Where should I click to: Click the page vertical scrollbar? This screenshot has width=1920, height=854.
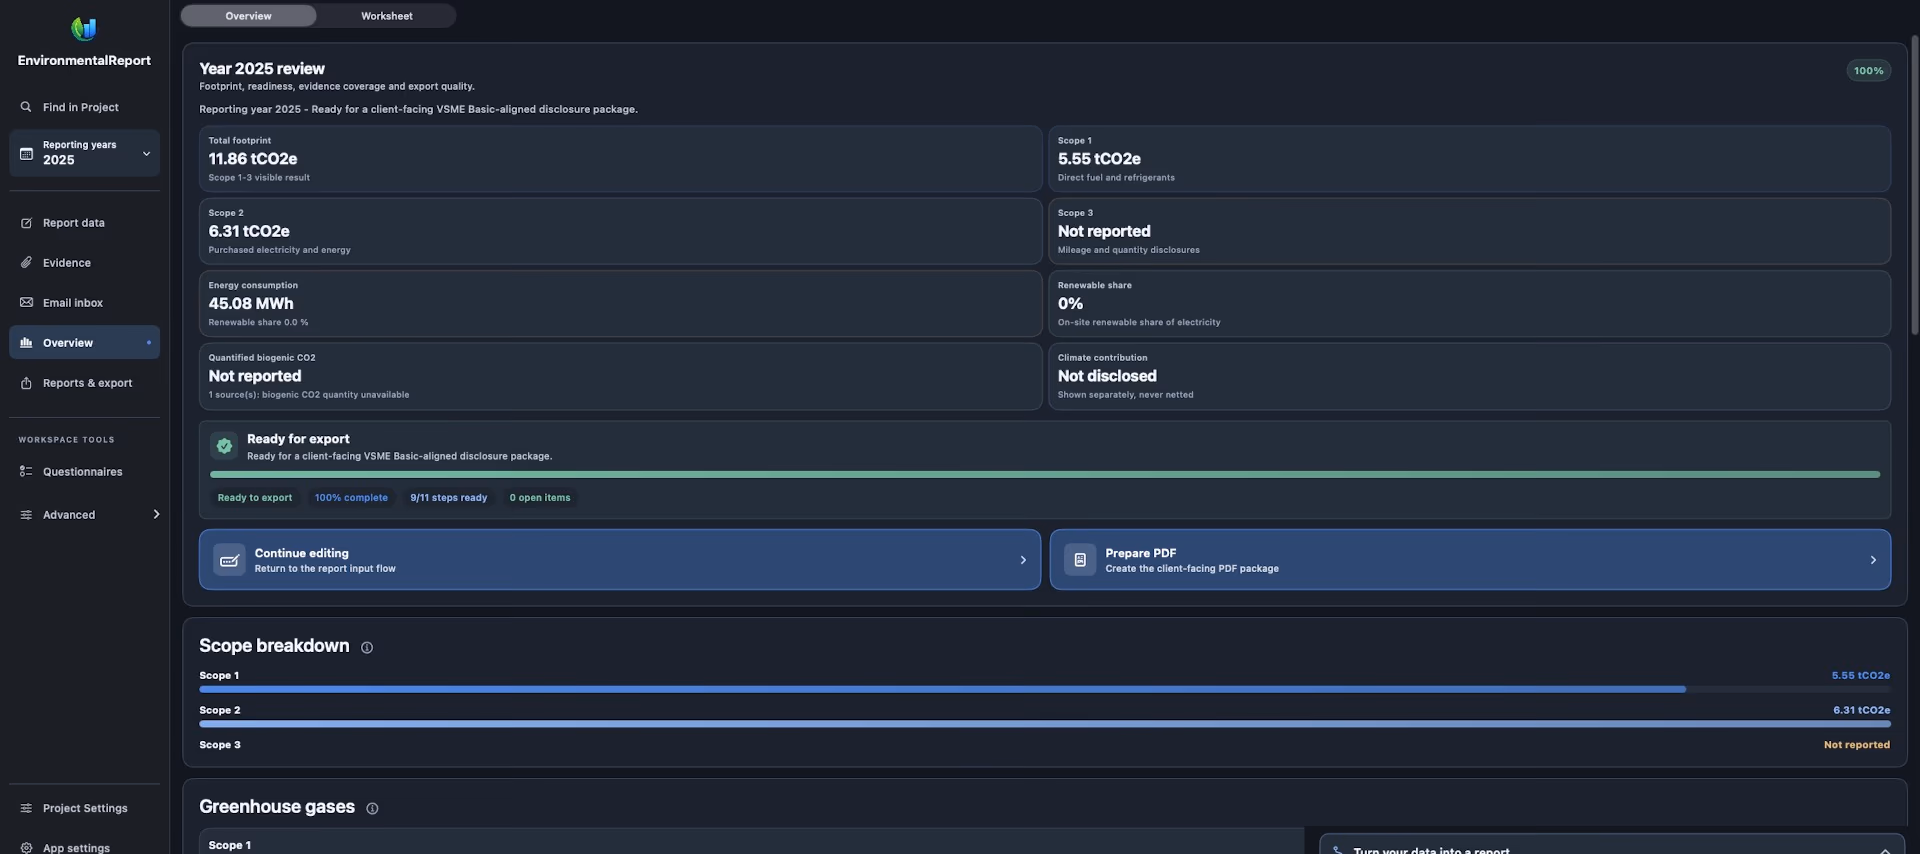(x=1914, y=185)
